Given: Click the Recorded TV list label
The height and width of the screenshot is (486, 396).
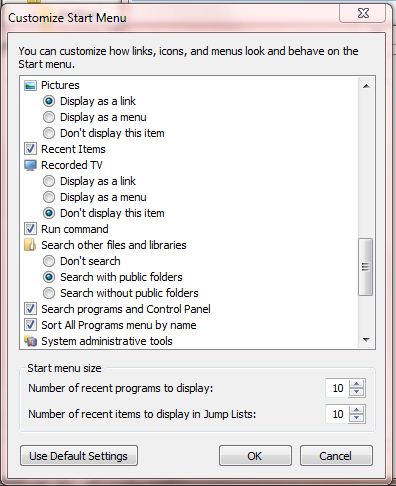Looking at the screenshot, I should (x=72, y=165).
